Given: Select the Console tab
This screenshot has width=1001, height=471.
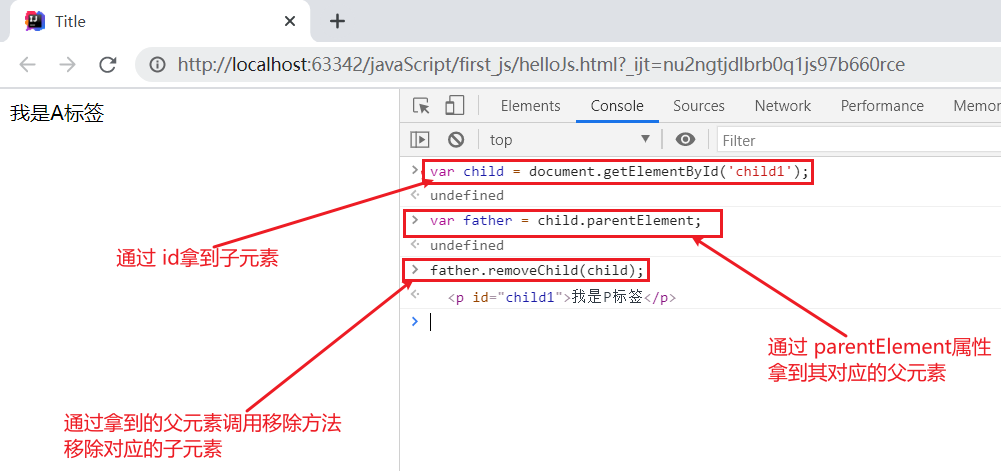Looking at the screenshot, I should point(617,106).
